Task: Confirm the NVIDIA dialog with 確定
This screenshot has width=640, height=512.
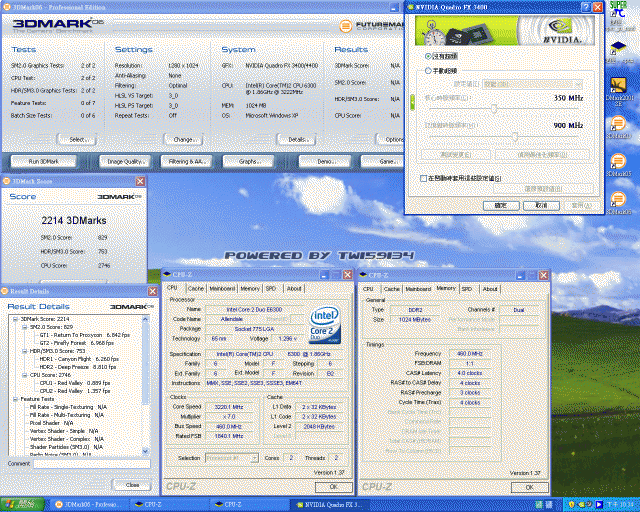Action: [x=501, y=205]
